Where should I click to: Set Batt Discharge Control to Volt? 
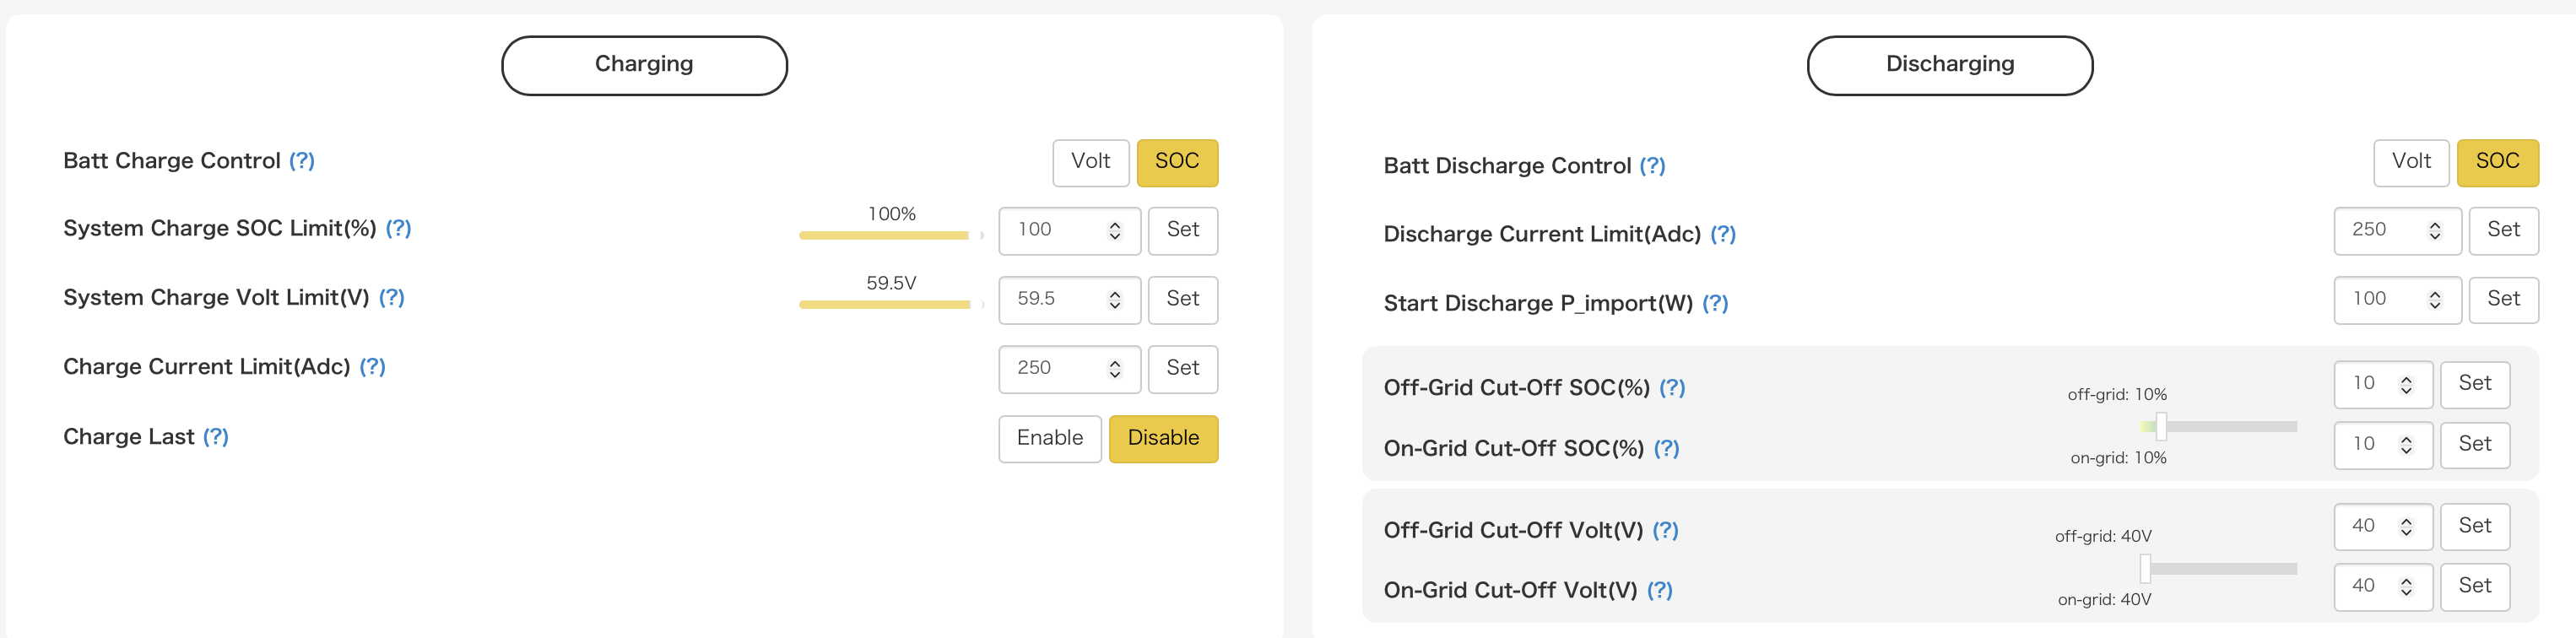2410,162
